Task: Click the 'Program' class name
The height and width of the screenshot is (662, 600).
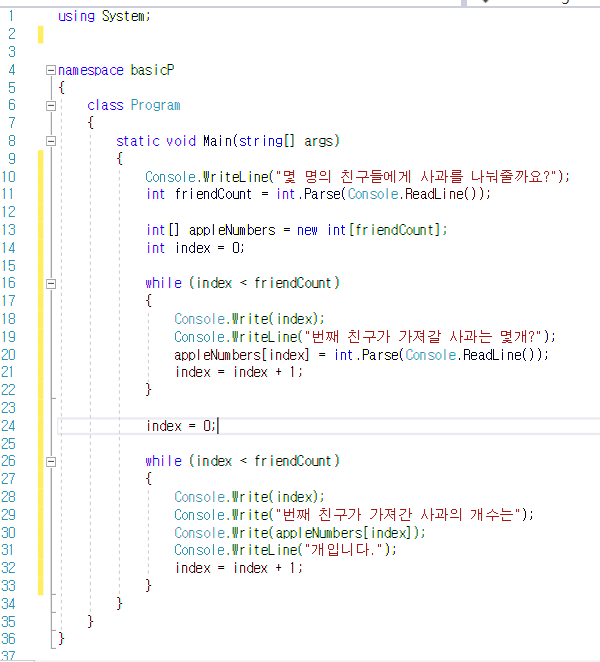Action: pyautogui.click(x=156, y=105)
